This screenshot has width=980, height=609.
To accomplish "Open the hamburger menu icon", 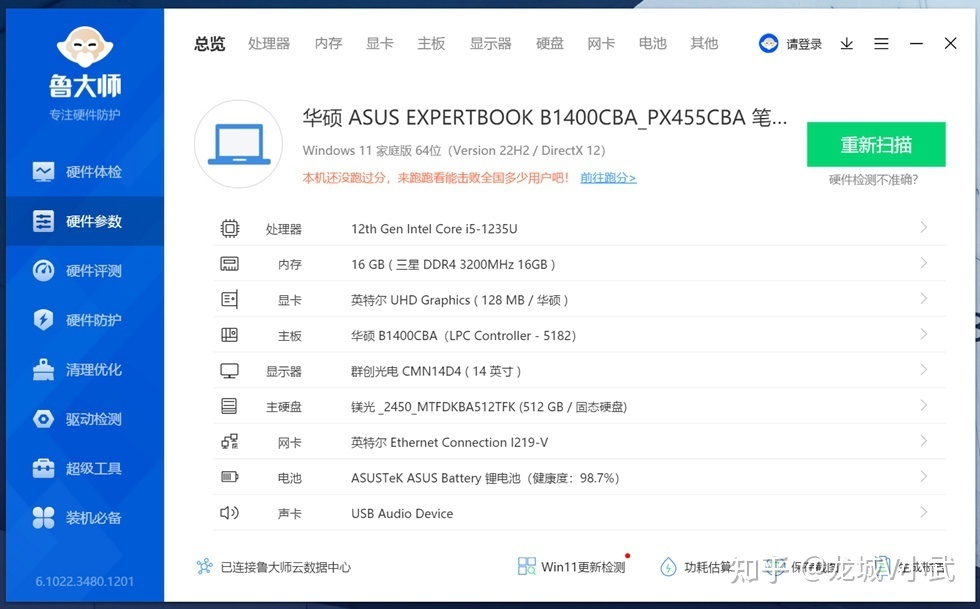I will click(881, 44).
